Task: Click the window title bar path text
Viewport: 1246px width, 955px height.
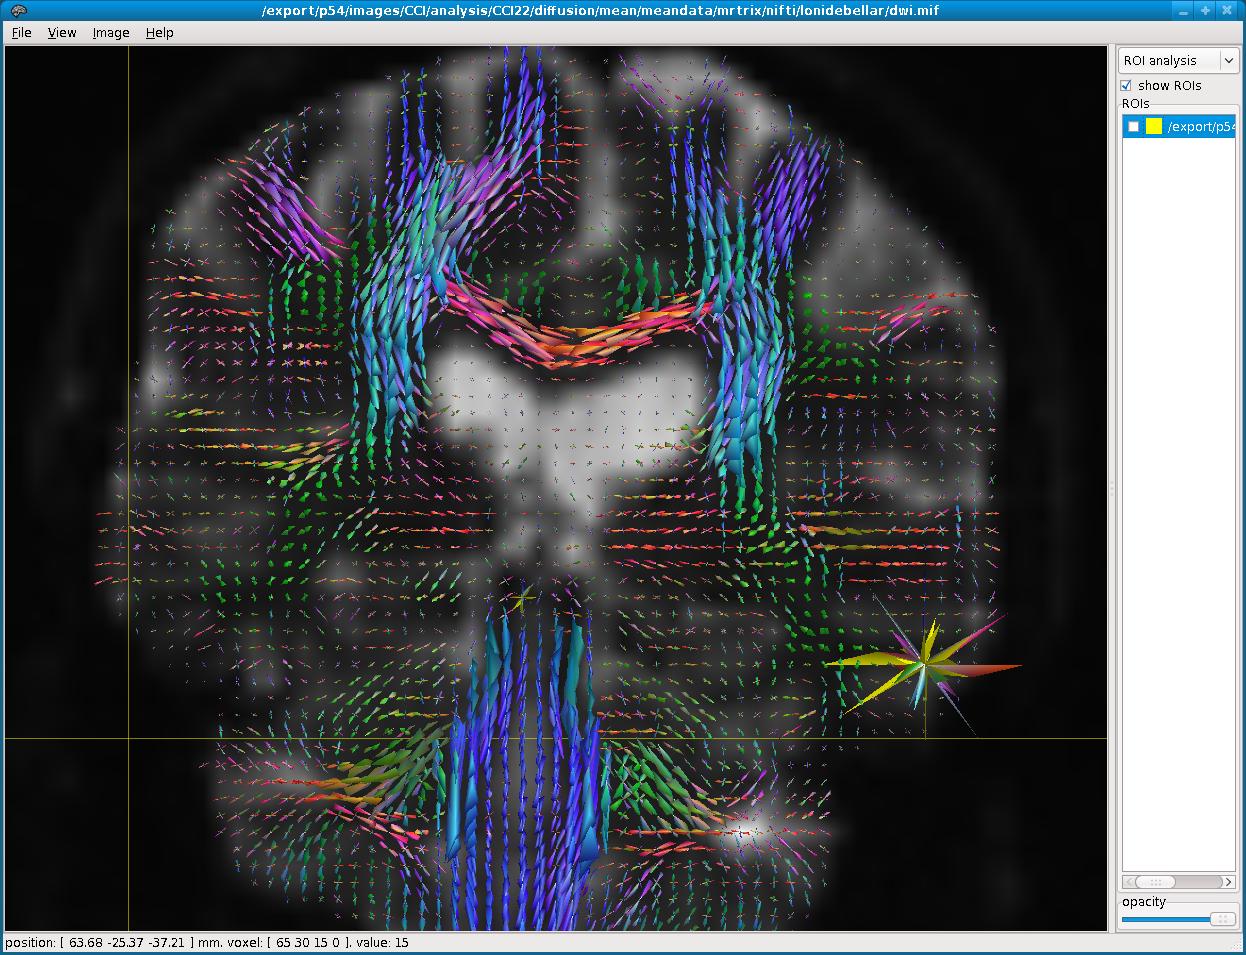Action: pos(600,10)
